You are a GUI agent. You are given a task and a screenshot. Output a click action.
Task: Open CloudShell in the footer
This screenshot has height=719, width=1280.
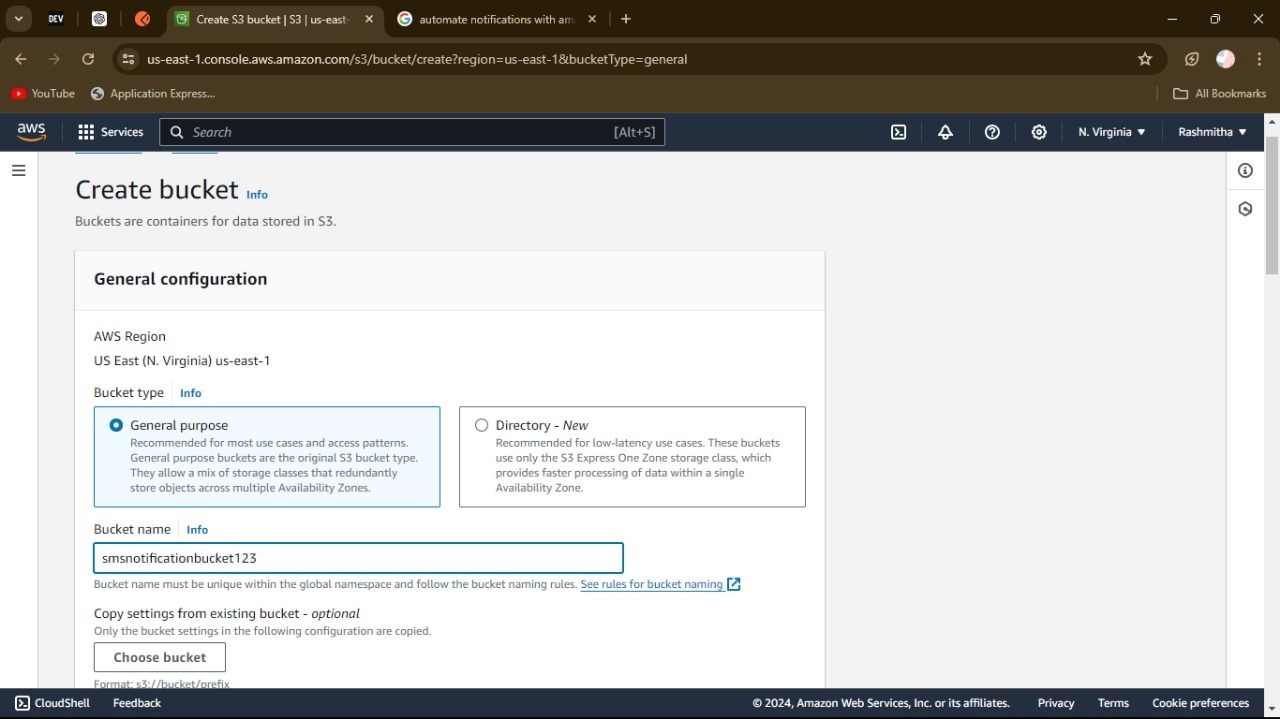point(52,703)
